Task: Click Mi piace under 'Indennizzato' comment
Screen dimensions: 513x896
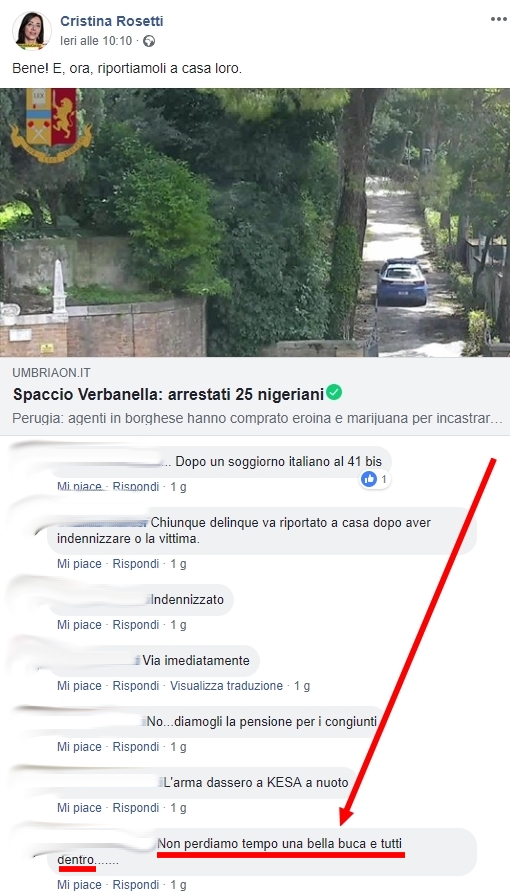Action: click(x=79, y=625)
